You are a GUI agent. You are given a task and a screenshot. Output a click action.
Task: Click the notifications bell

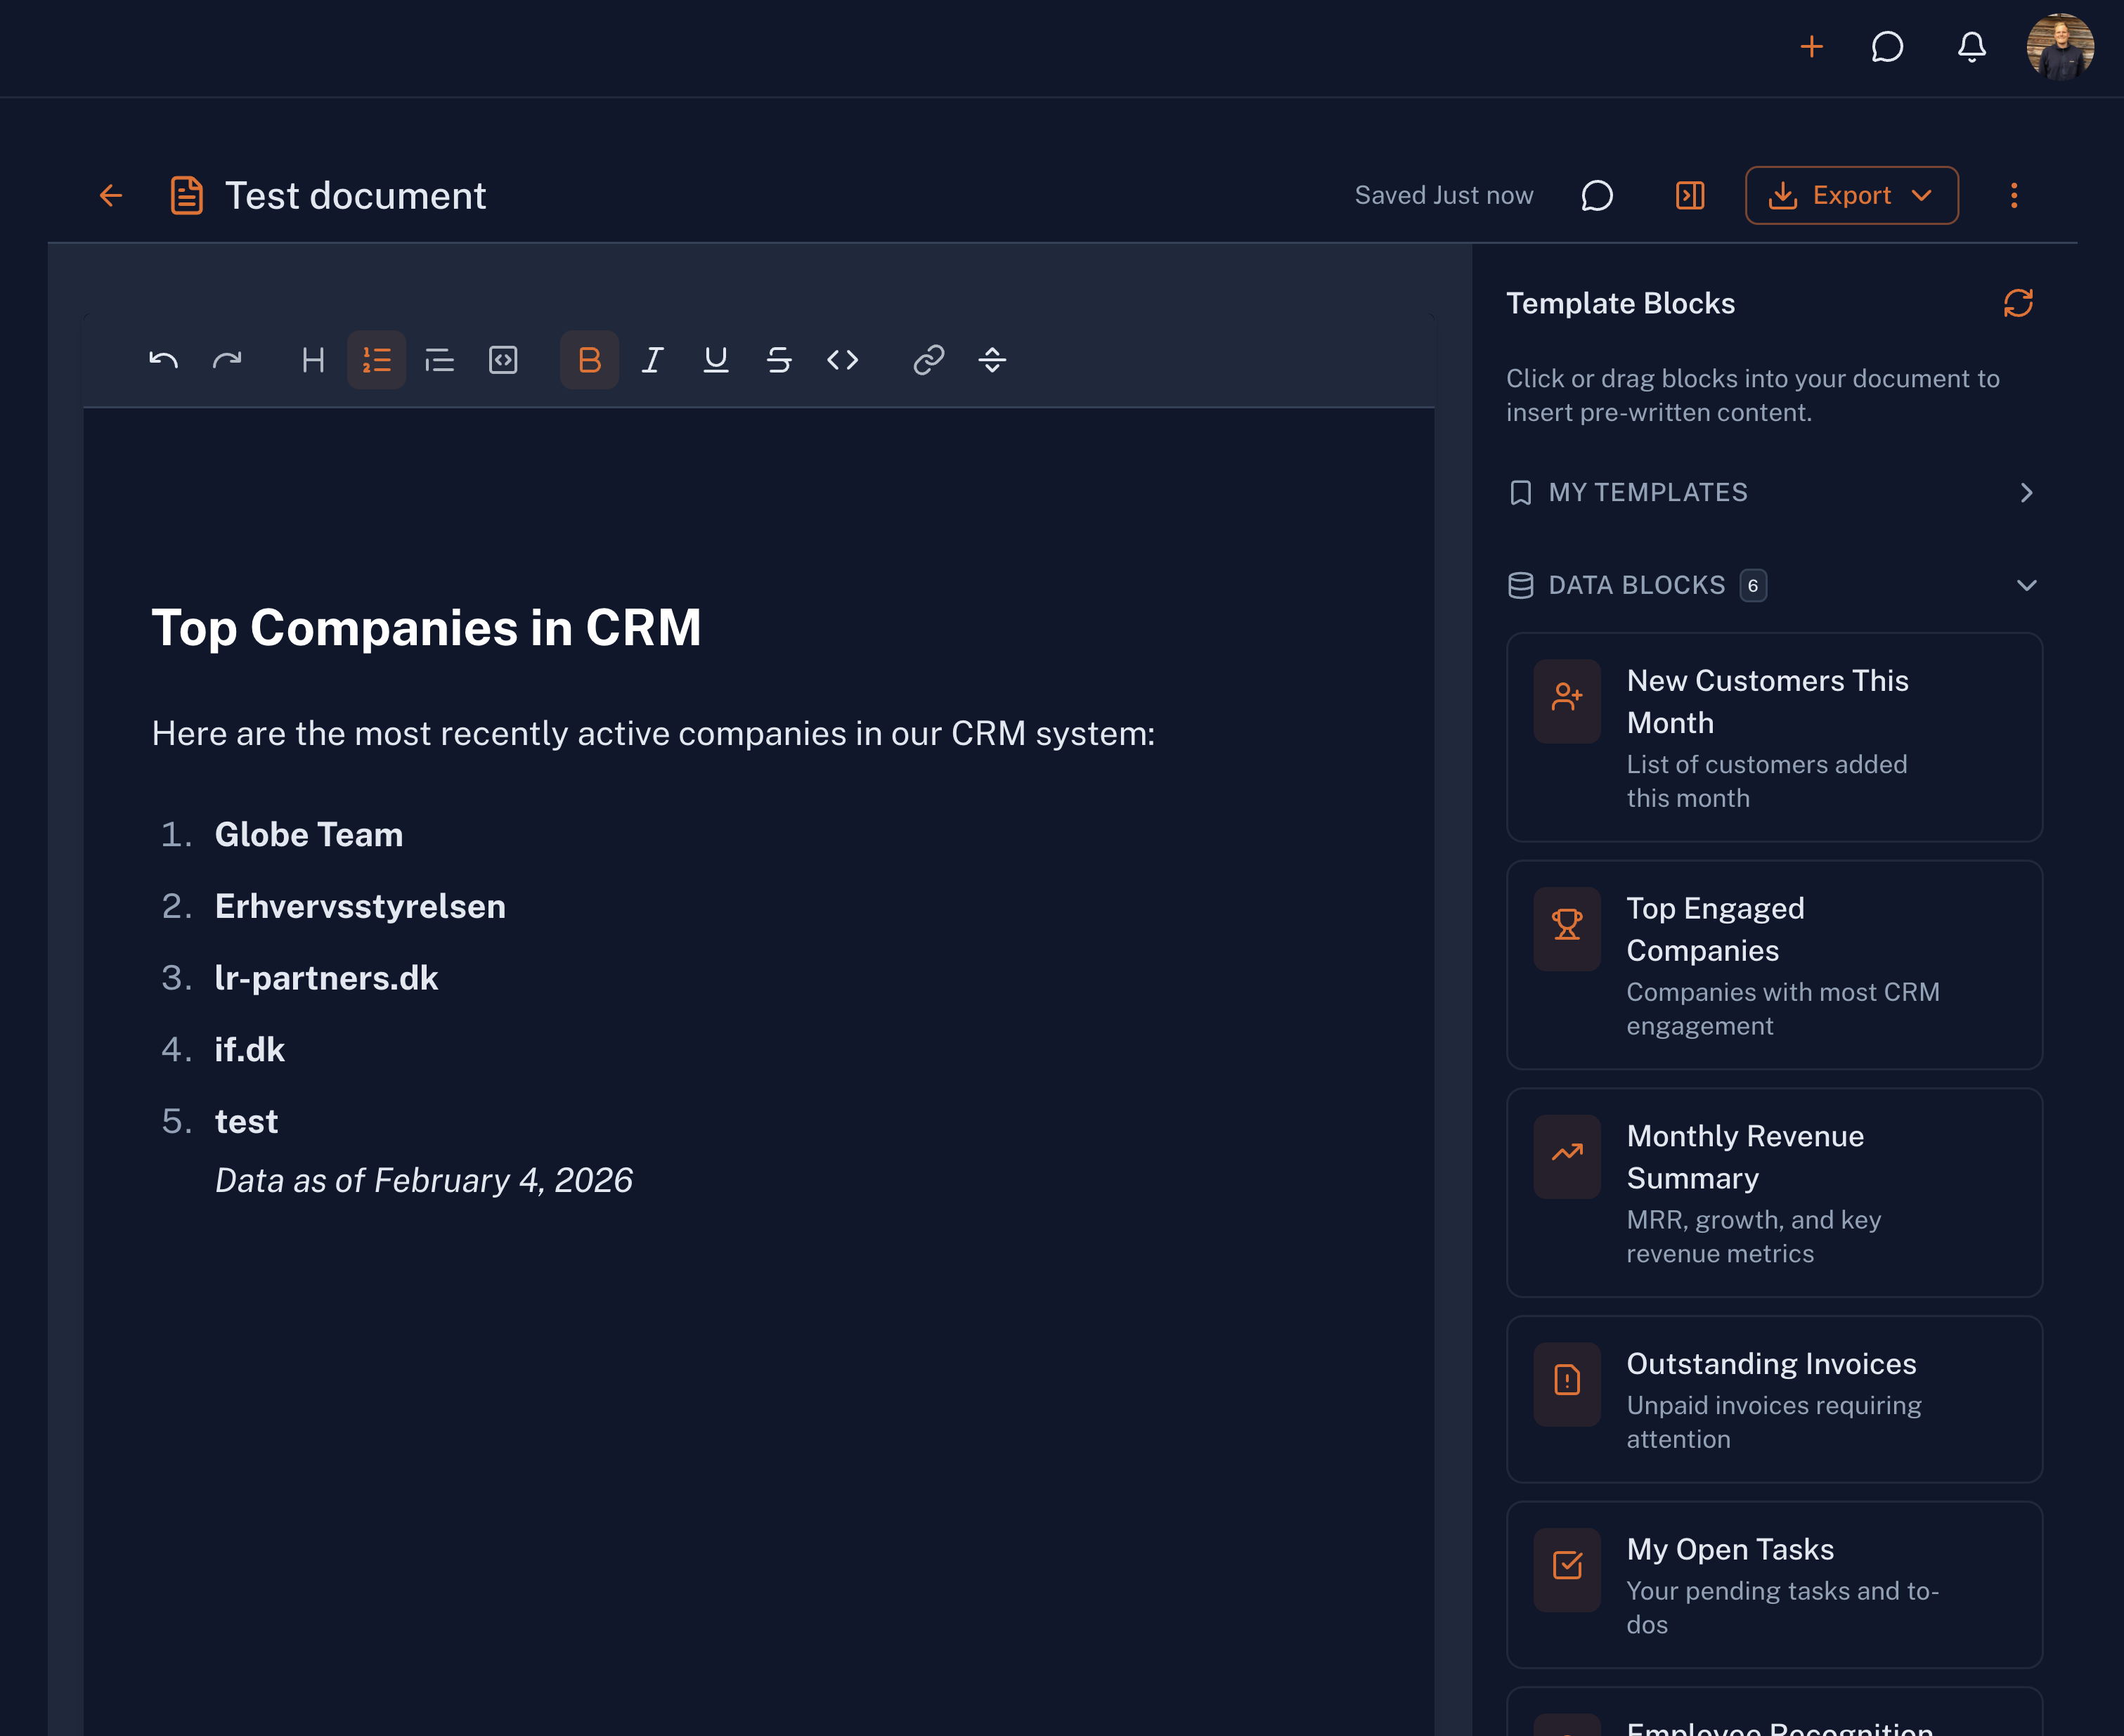pos(1971,47)
